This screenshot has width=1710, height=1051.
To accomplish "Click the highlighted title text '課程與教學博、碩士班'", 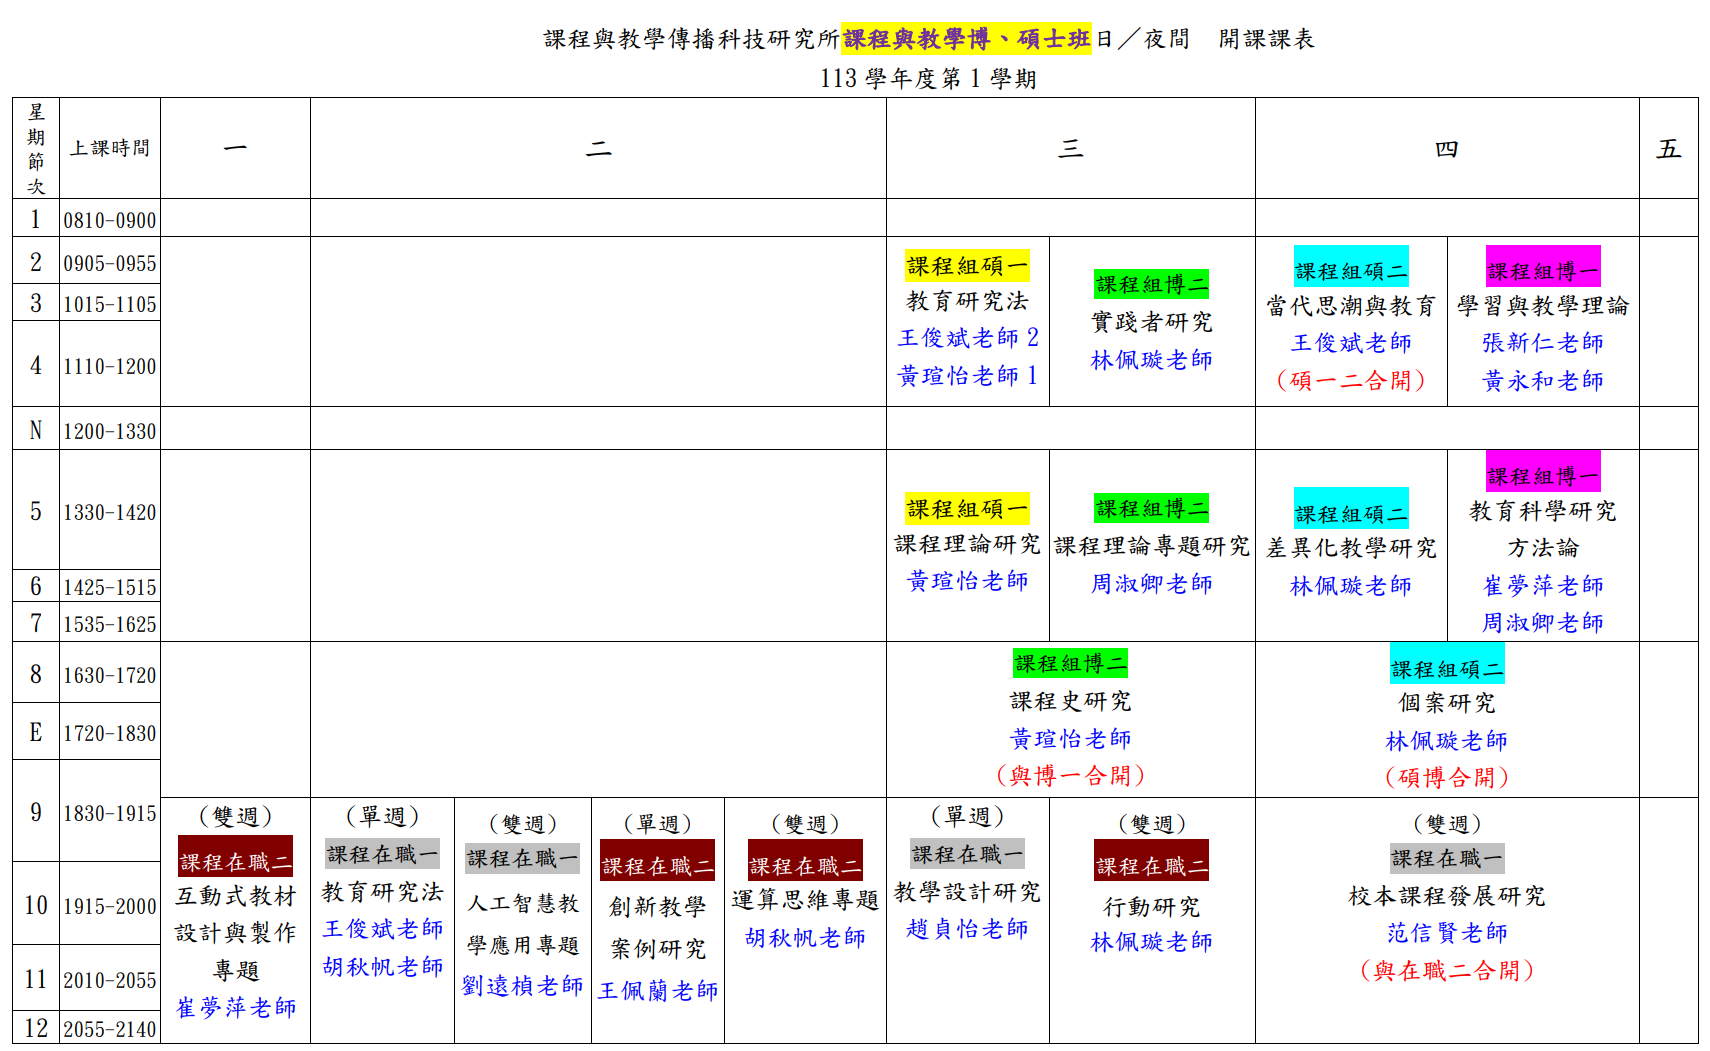I will [x=966, y=39].
